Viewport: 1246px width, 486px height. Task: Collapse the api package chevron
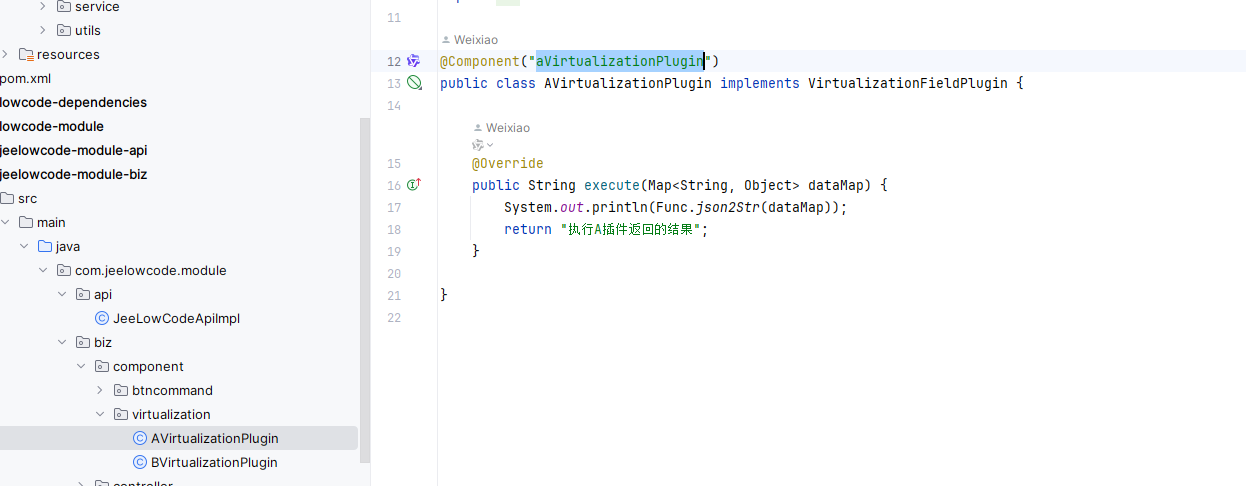tap(62, 294)
